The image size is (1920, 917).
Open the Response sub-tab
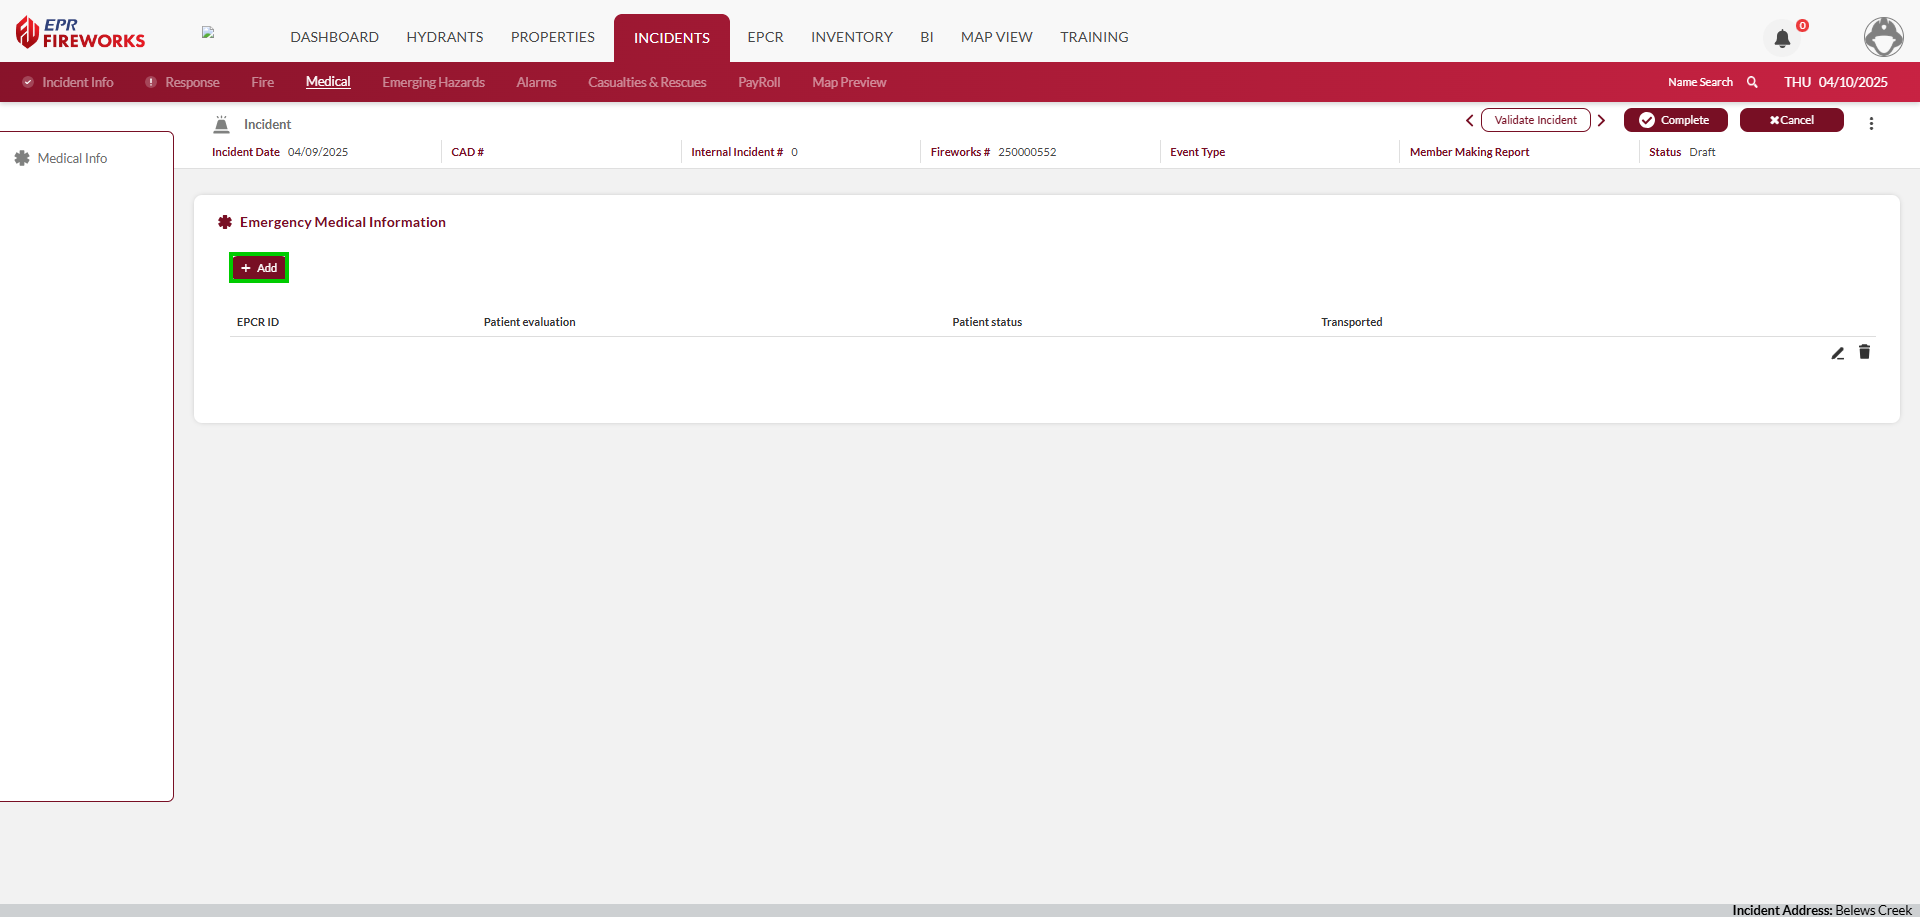click(x=191, y=82)
